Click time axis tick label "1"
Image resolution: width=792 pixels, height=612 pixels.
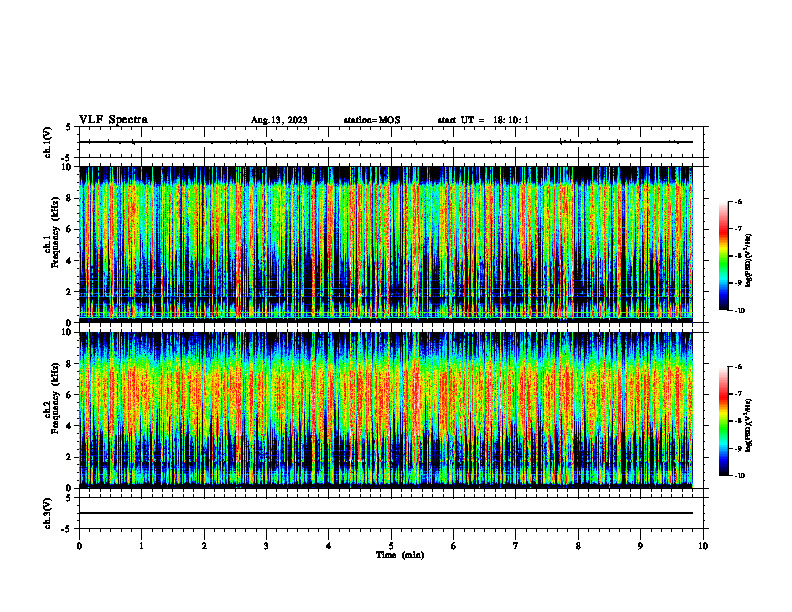[x=142, y=546]
